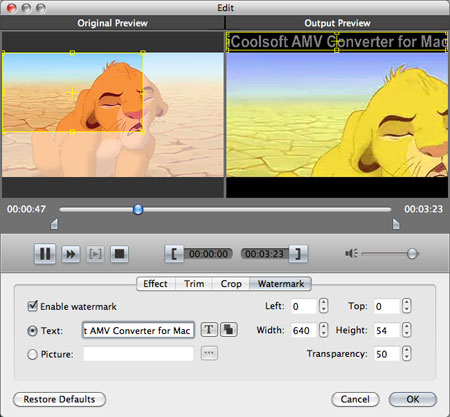
Task: Click the Picture path input field
Action: pos(138,354)
